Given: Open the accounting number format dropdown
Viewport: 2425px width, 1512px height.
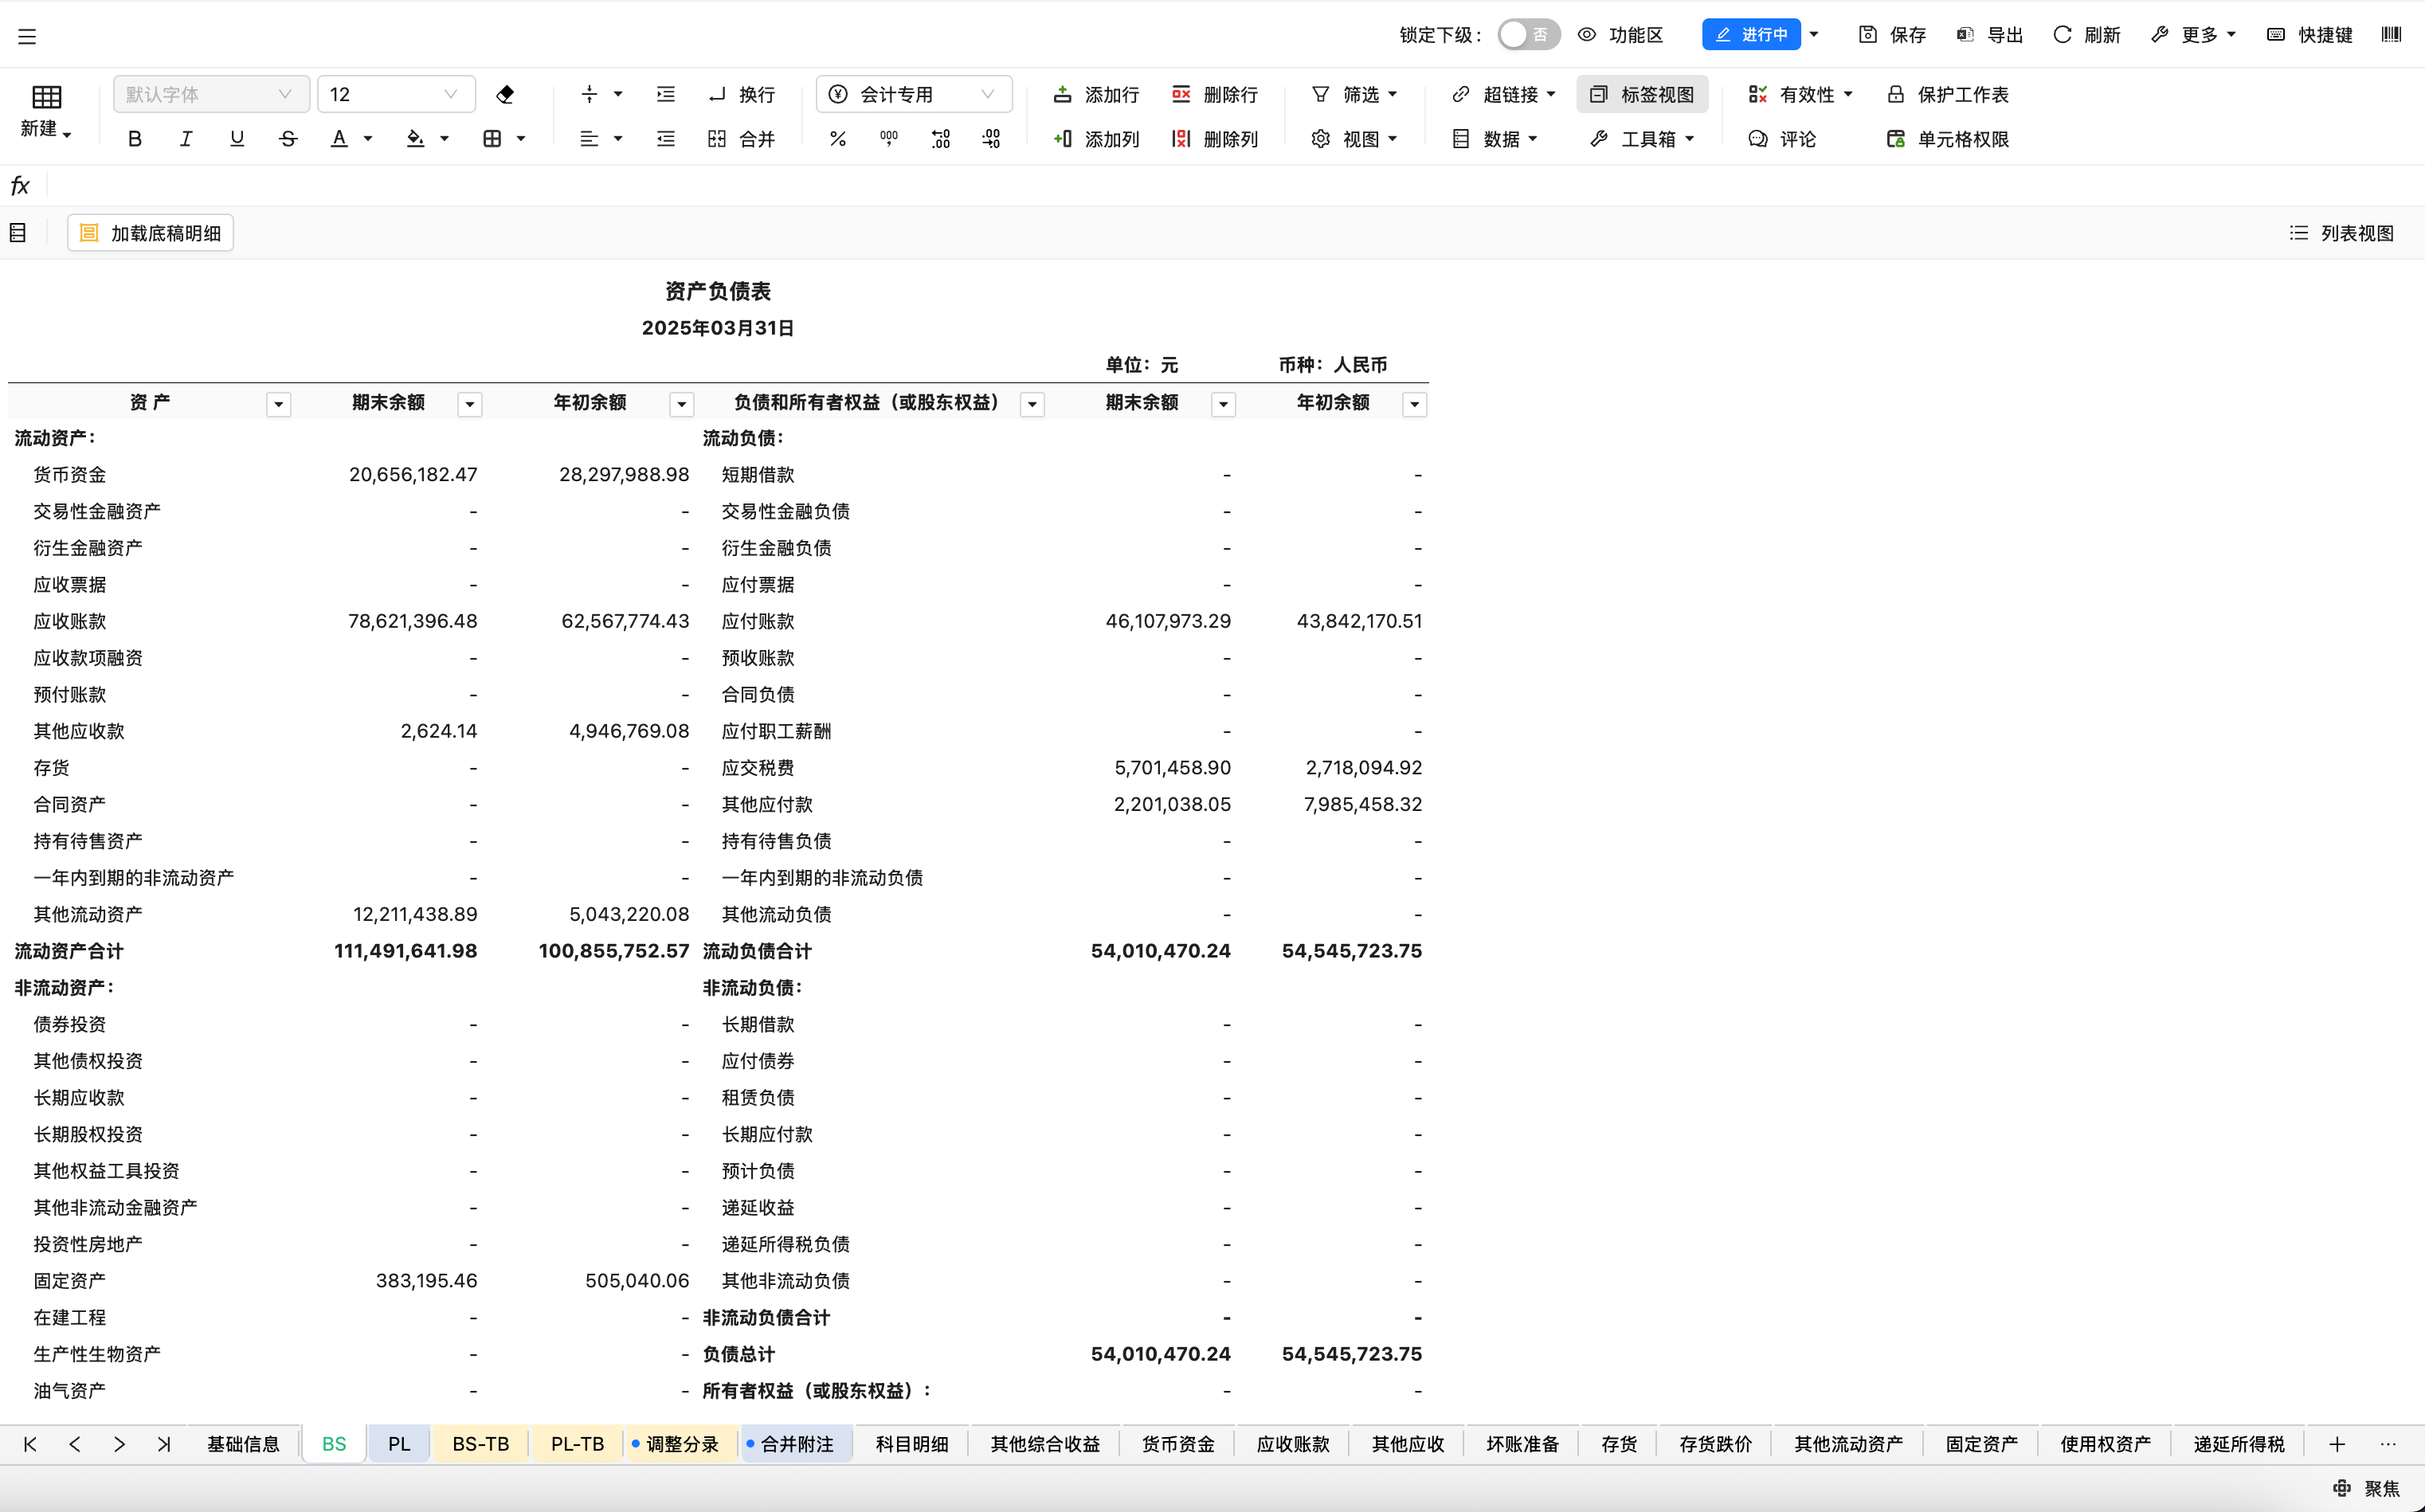Looking at the screenshot, I should tap(913, 94).
